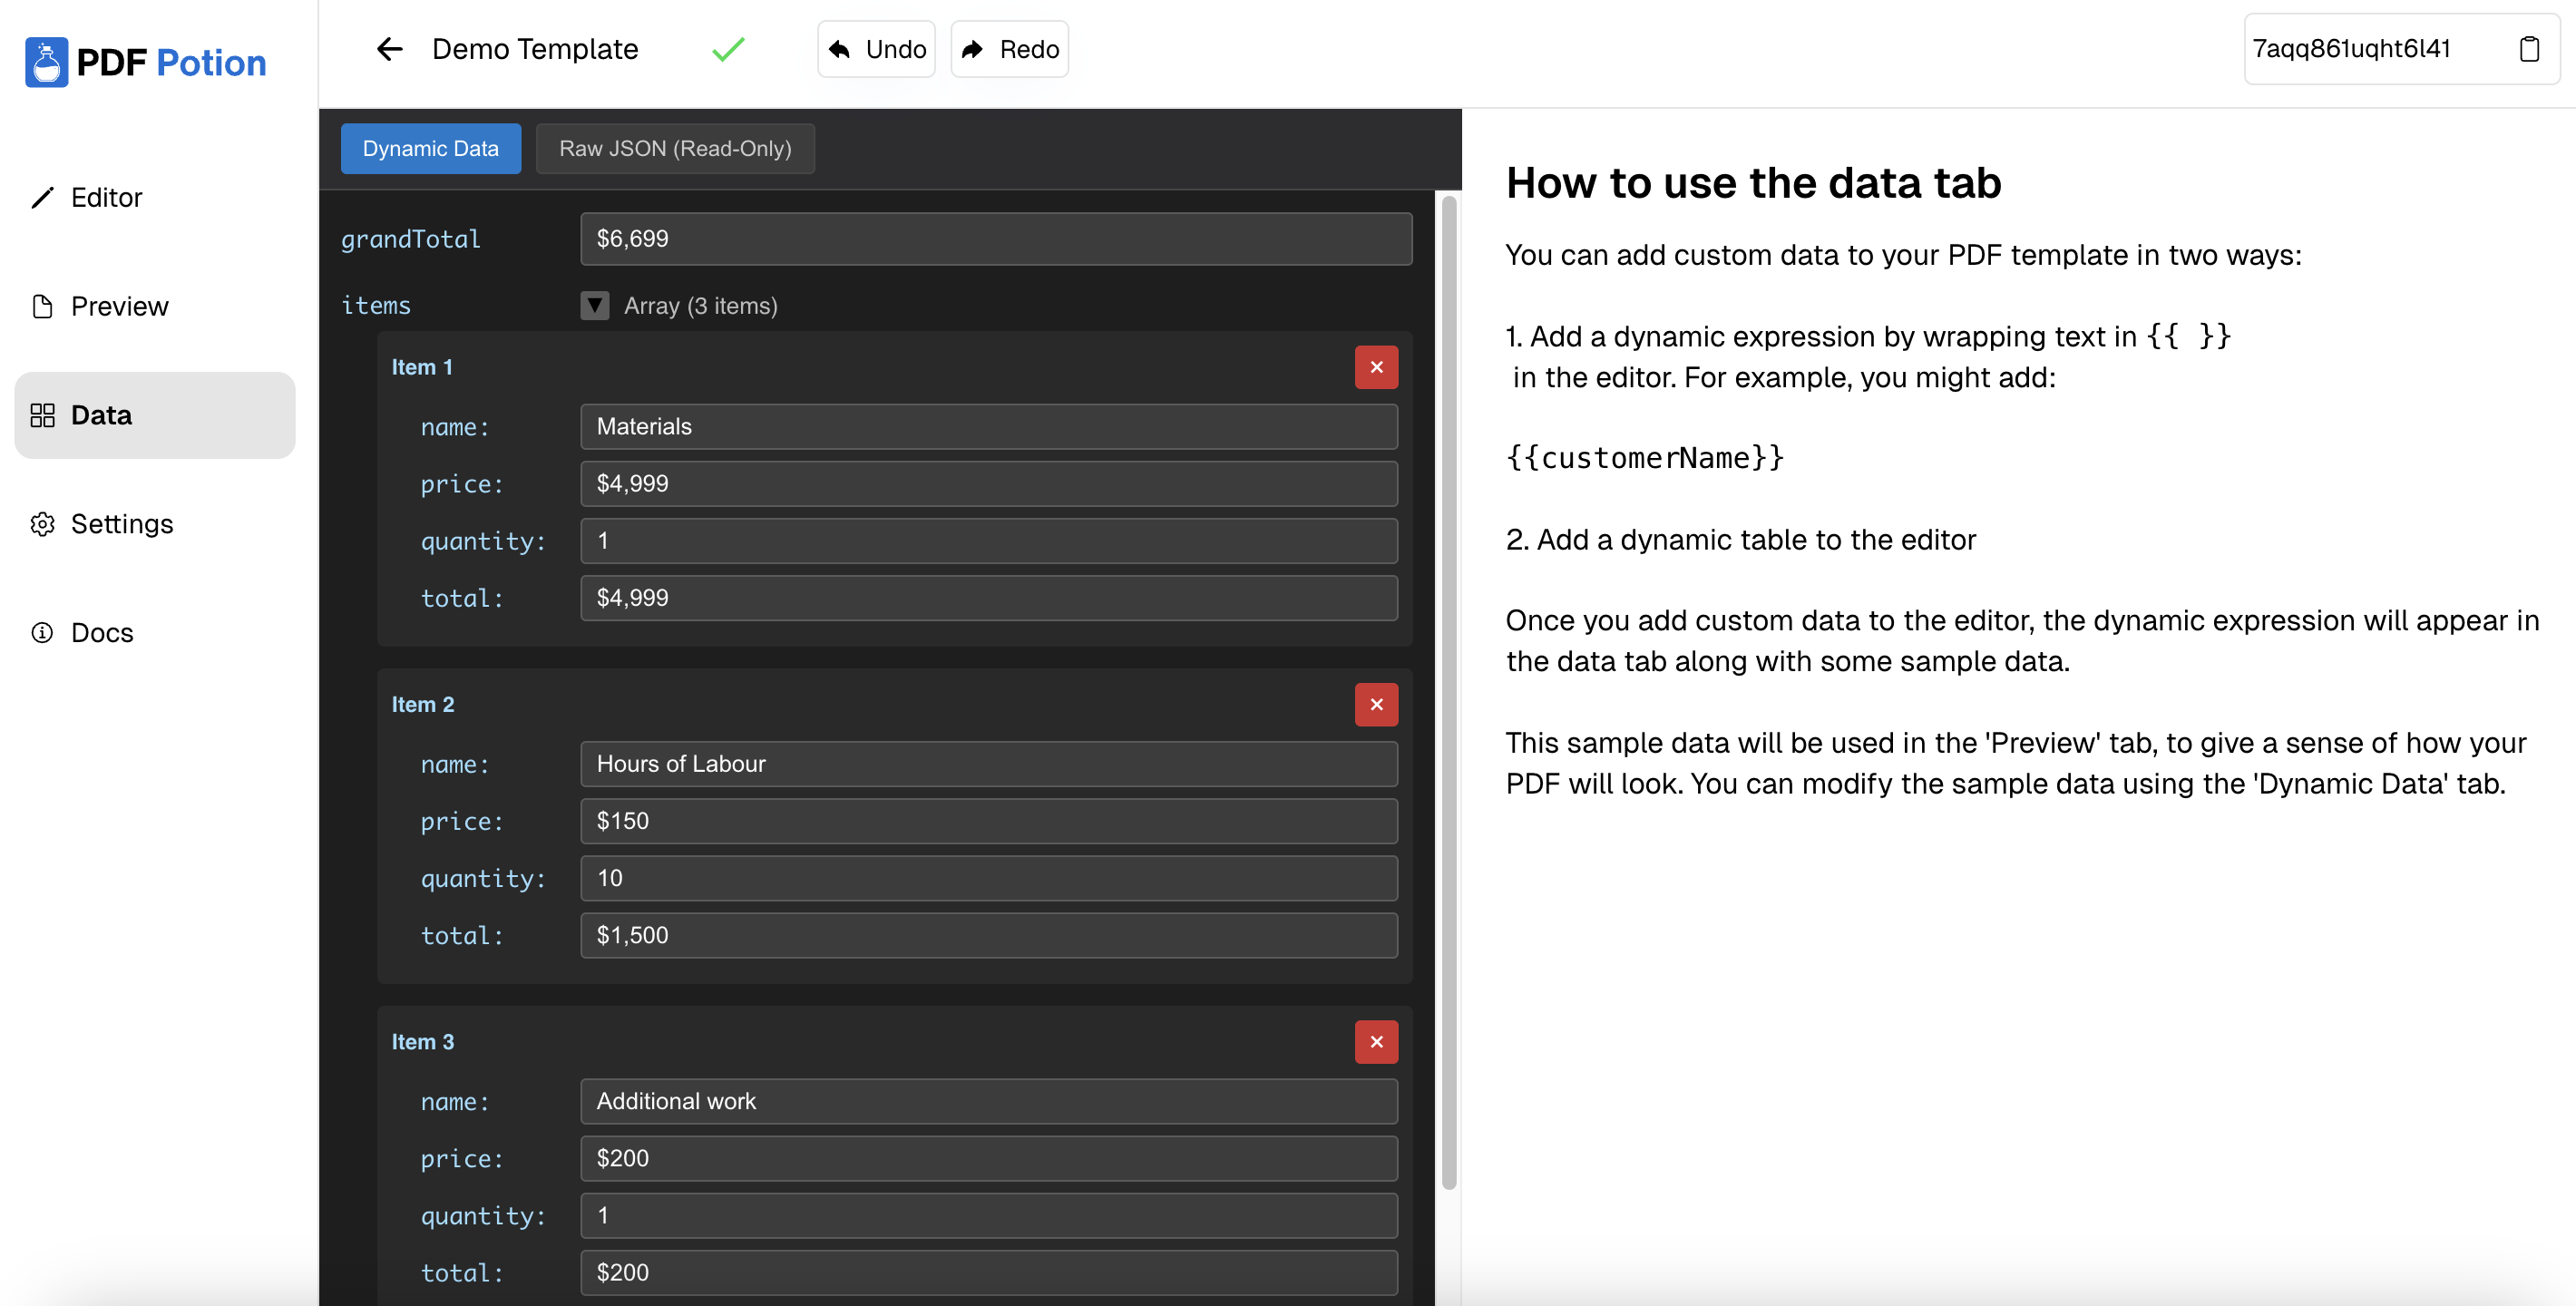Remove Item 2 using red X button
The height and width of the screenshot is (1306, 2576).
point(1376,704)
